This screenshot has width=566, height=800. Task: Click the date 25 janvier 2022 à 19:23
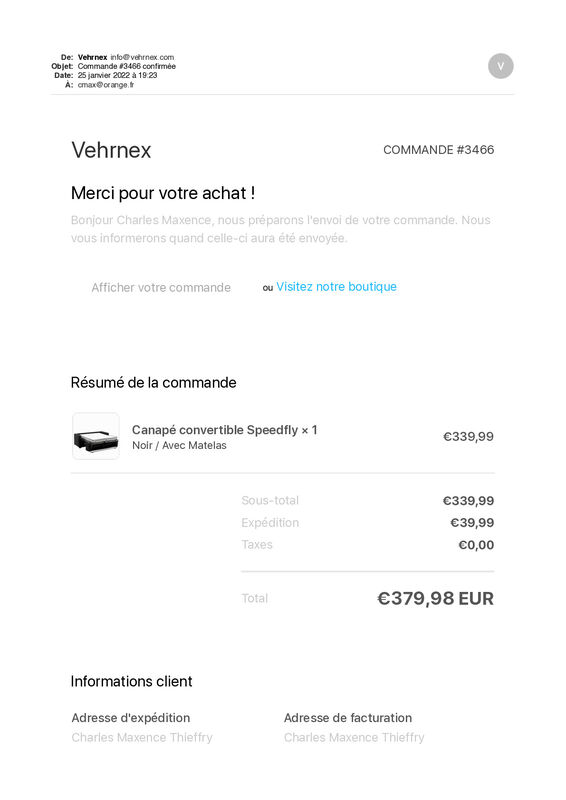pos(117,76)
